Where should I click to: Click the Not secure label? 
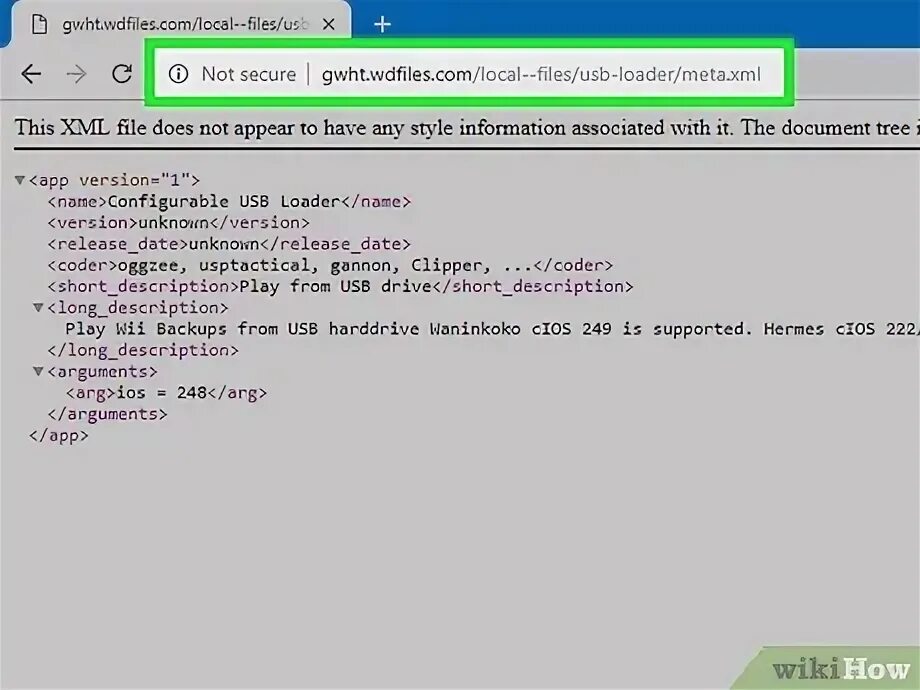(x=249, y=74)
